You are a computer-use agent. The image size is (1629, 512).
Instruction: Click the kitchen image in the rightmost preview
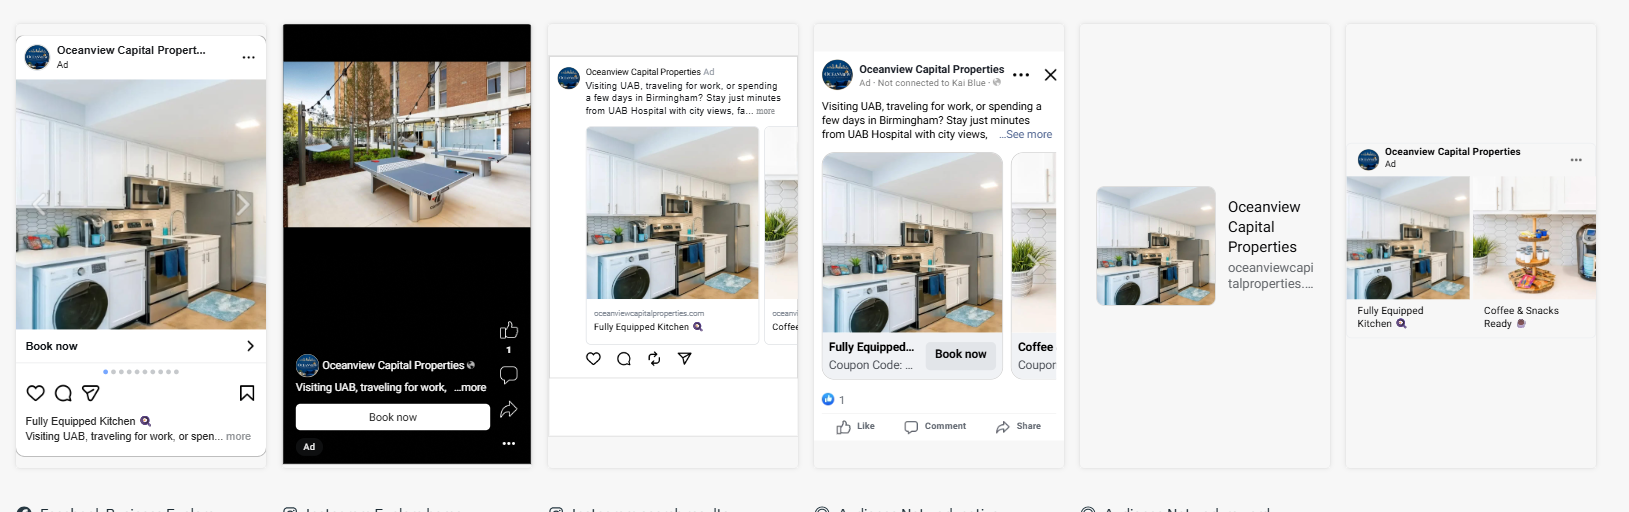pos(1408,238)
